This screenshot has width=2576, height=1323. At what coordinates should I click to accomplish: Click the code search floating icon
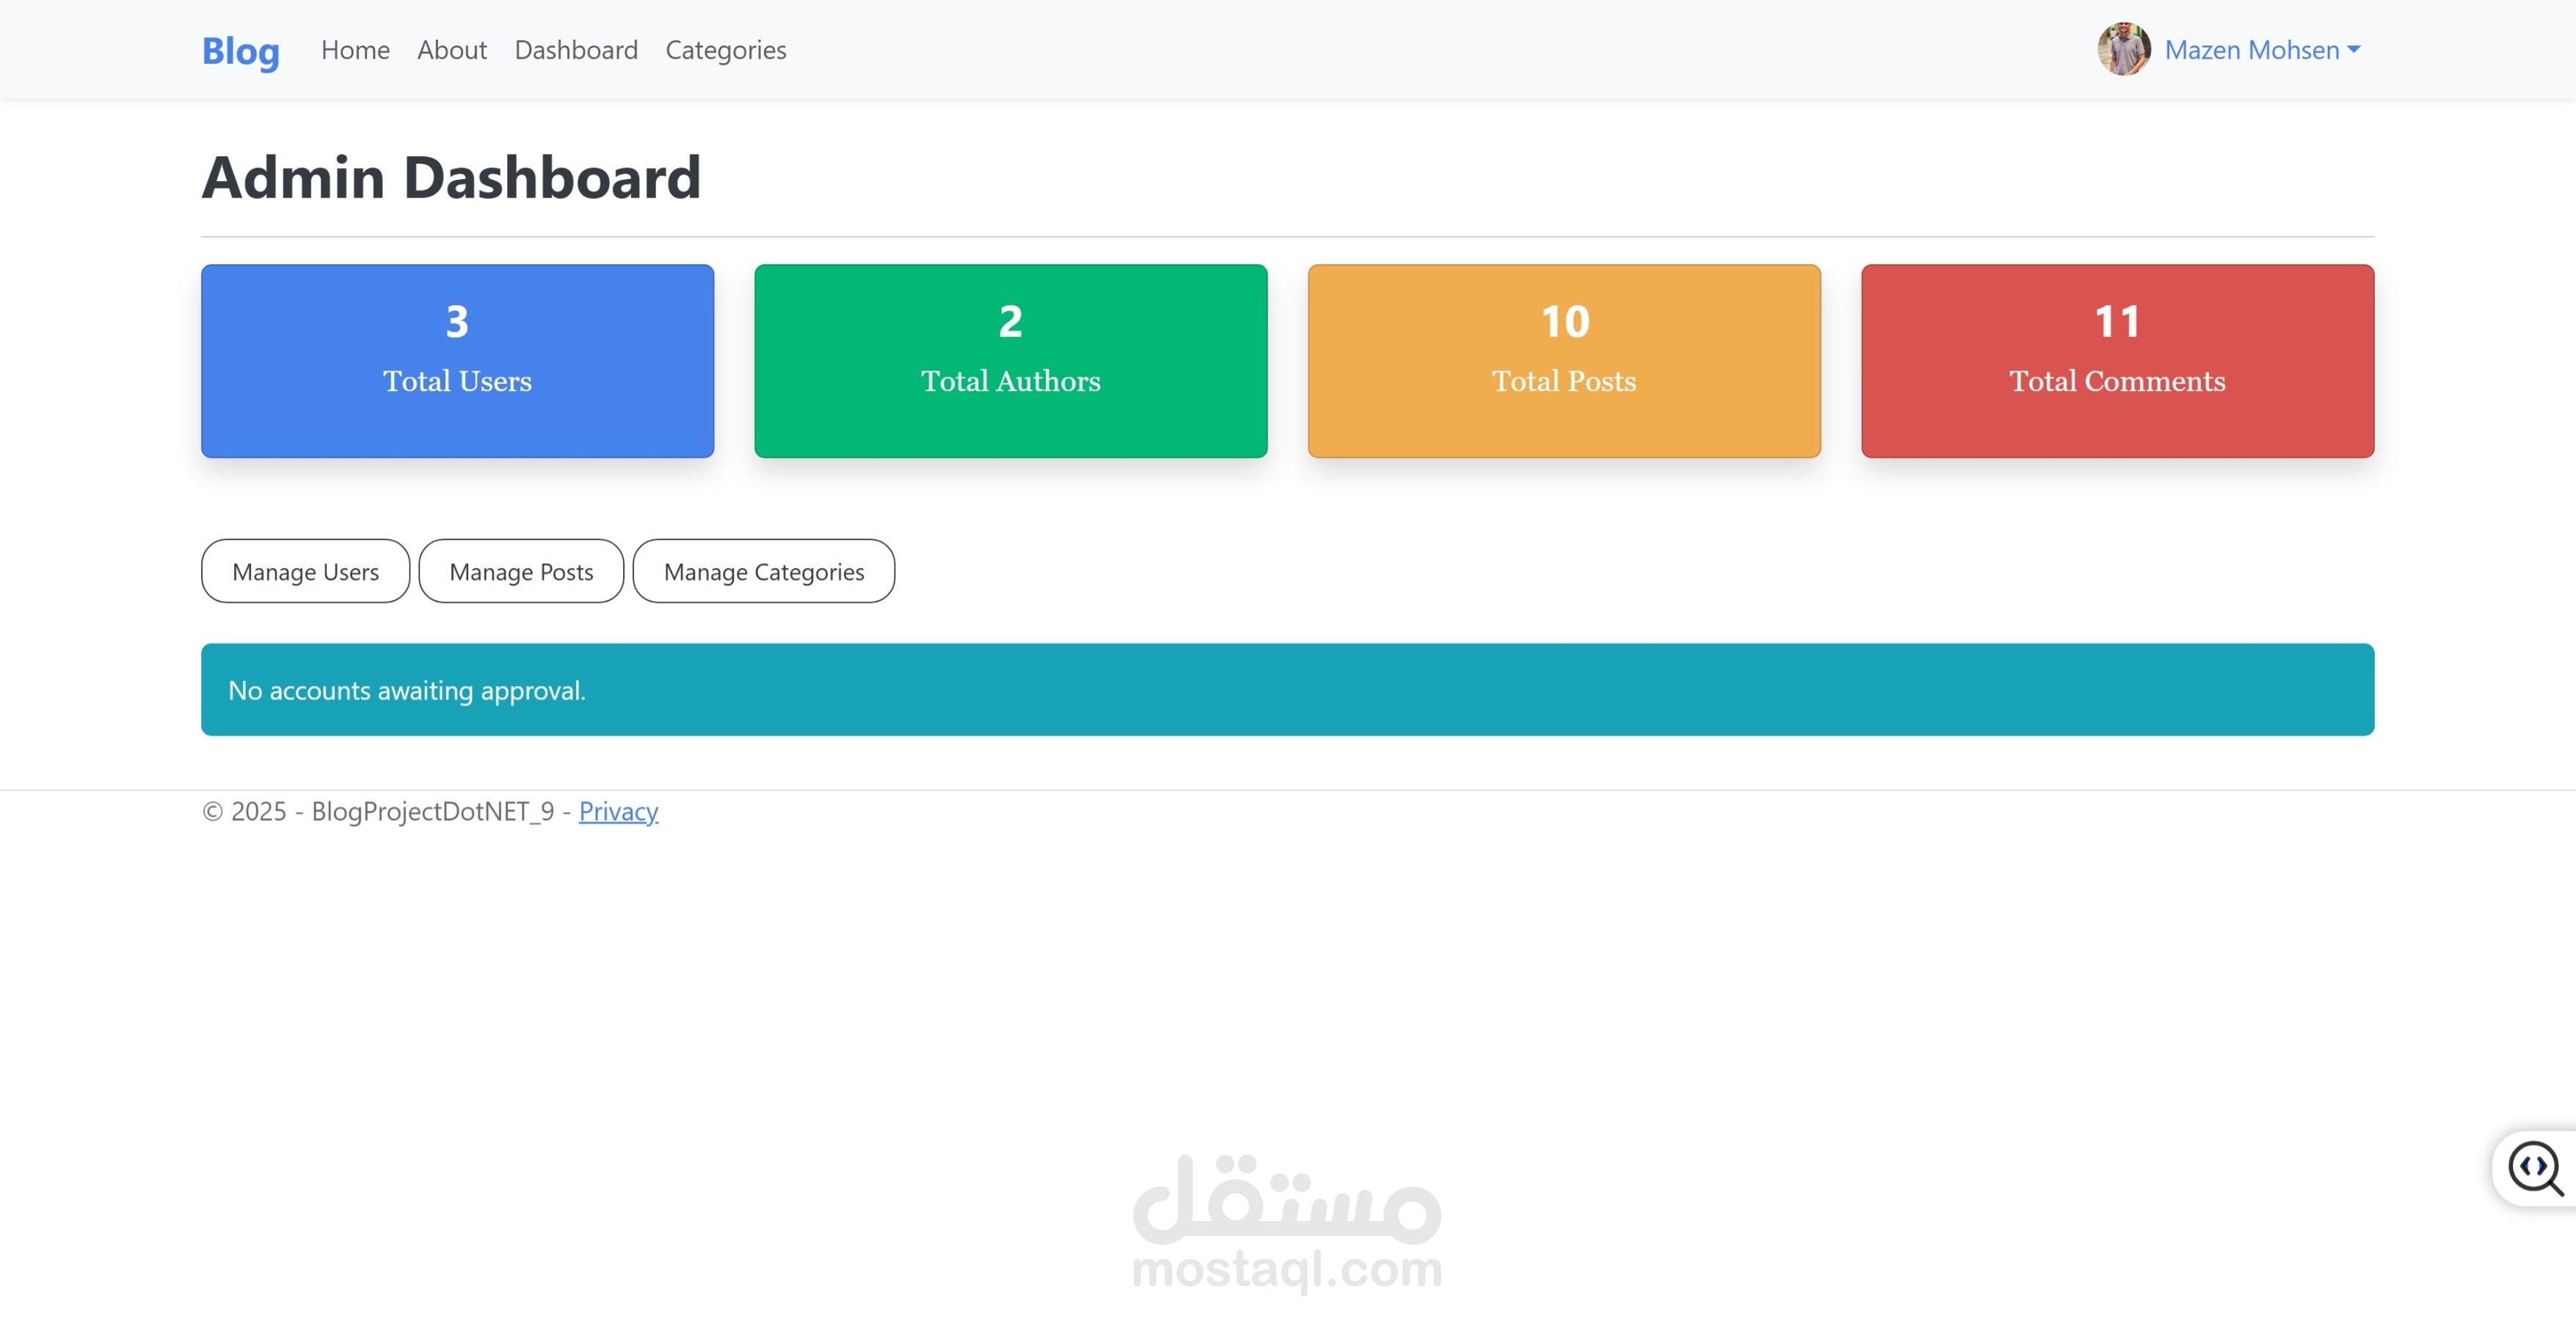pyautogui.click(x=2536, y=1168)
